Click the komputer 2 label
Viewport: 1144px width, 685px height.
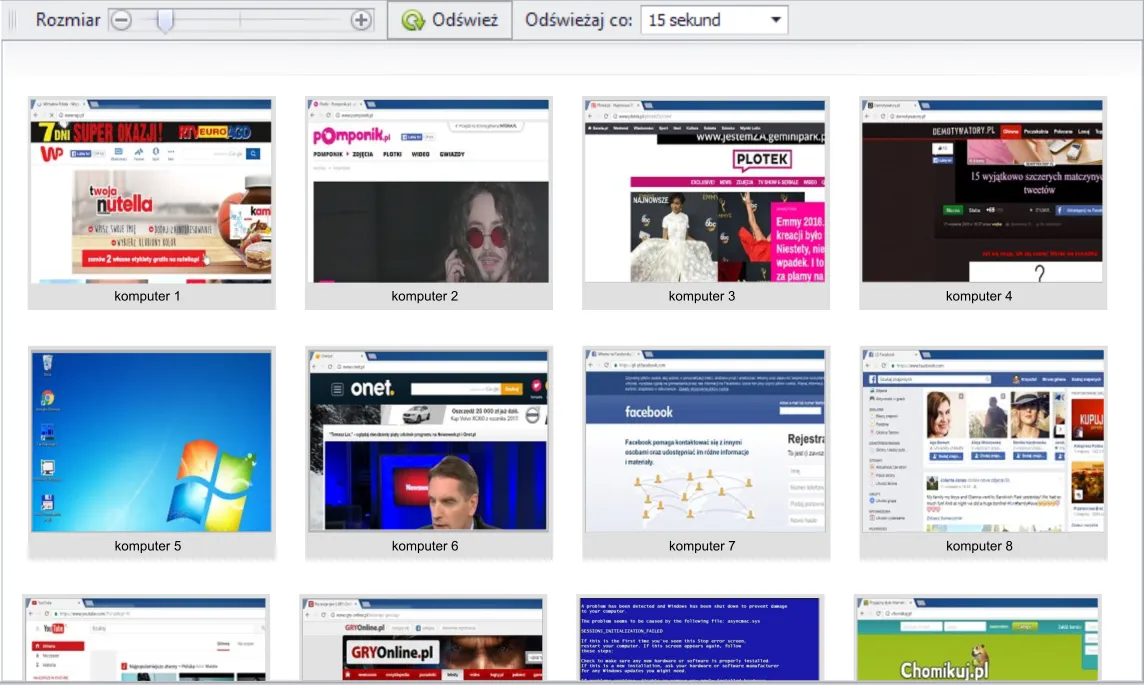425,296
